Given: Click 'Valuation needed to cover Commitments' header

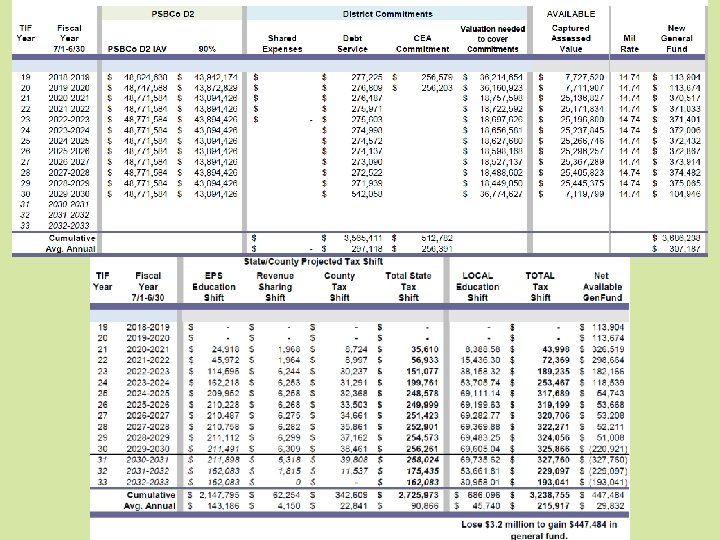Looking at the screenshot, I should coord(492,39).
